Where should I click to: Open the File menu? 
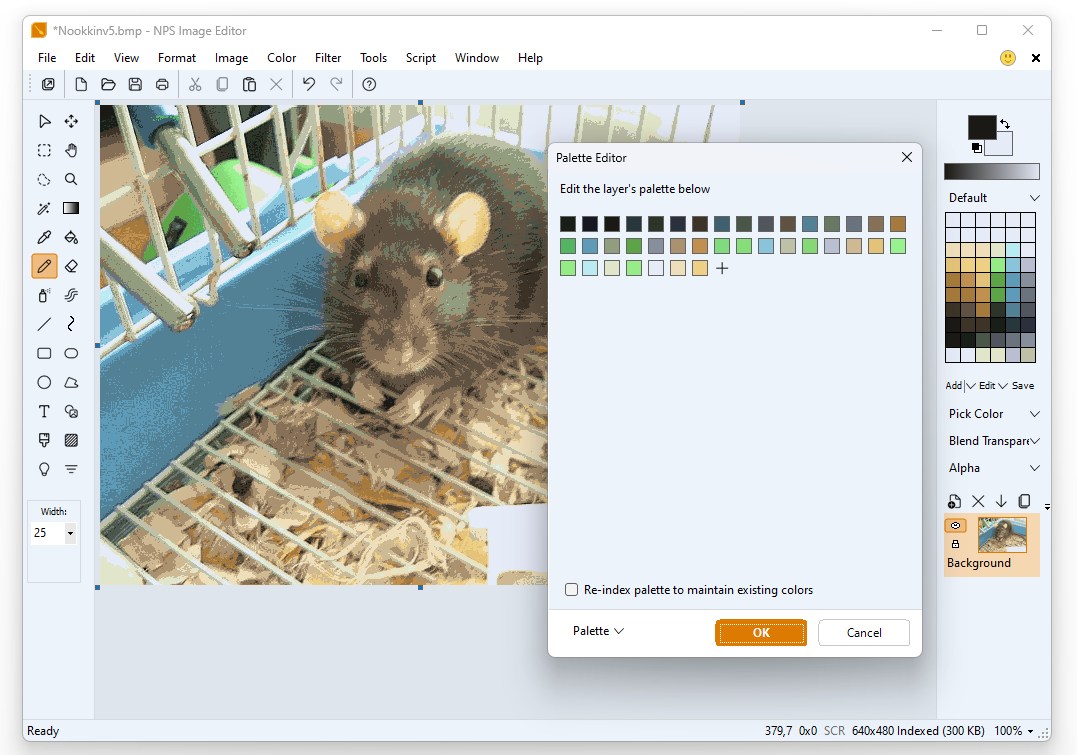point(47,58)
